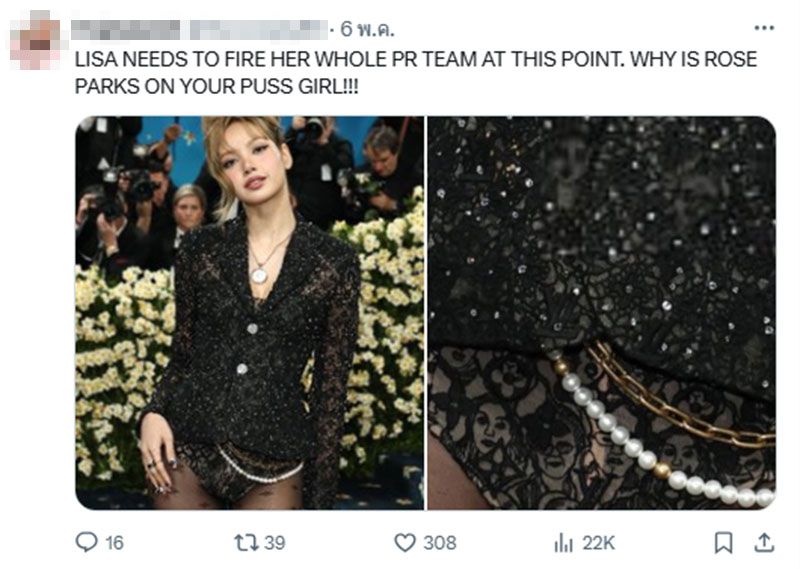This screenshot has width=800, height=569.
Task: Open the left red-carpet photo
Action: tap(250, 312)
